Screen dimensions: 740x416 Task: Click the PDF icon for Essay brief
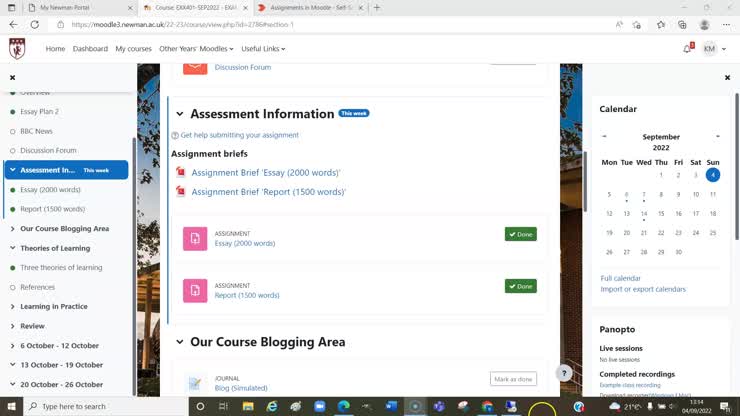pyautogui.click(x=180, y=172)
